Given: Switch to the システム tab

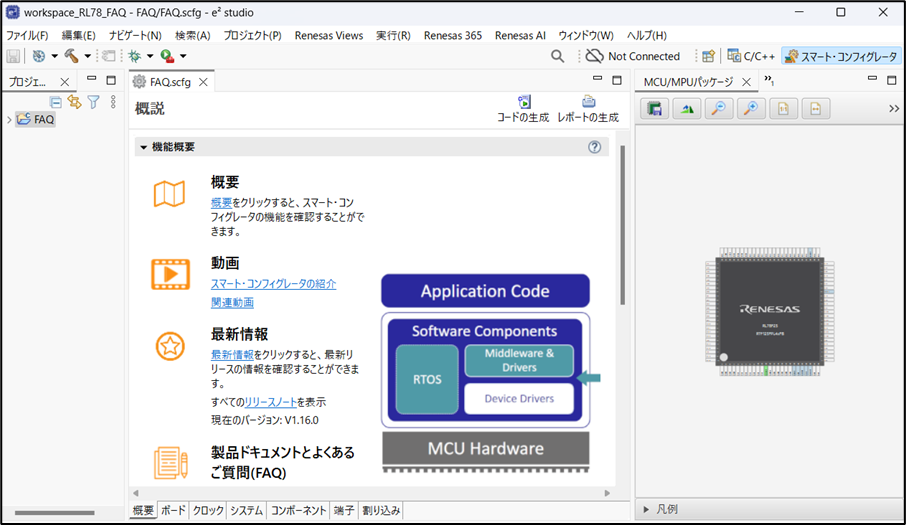Looking at the screenshot, I should [247, 510].
